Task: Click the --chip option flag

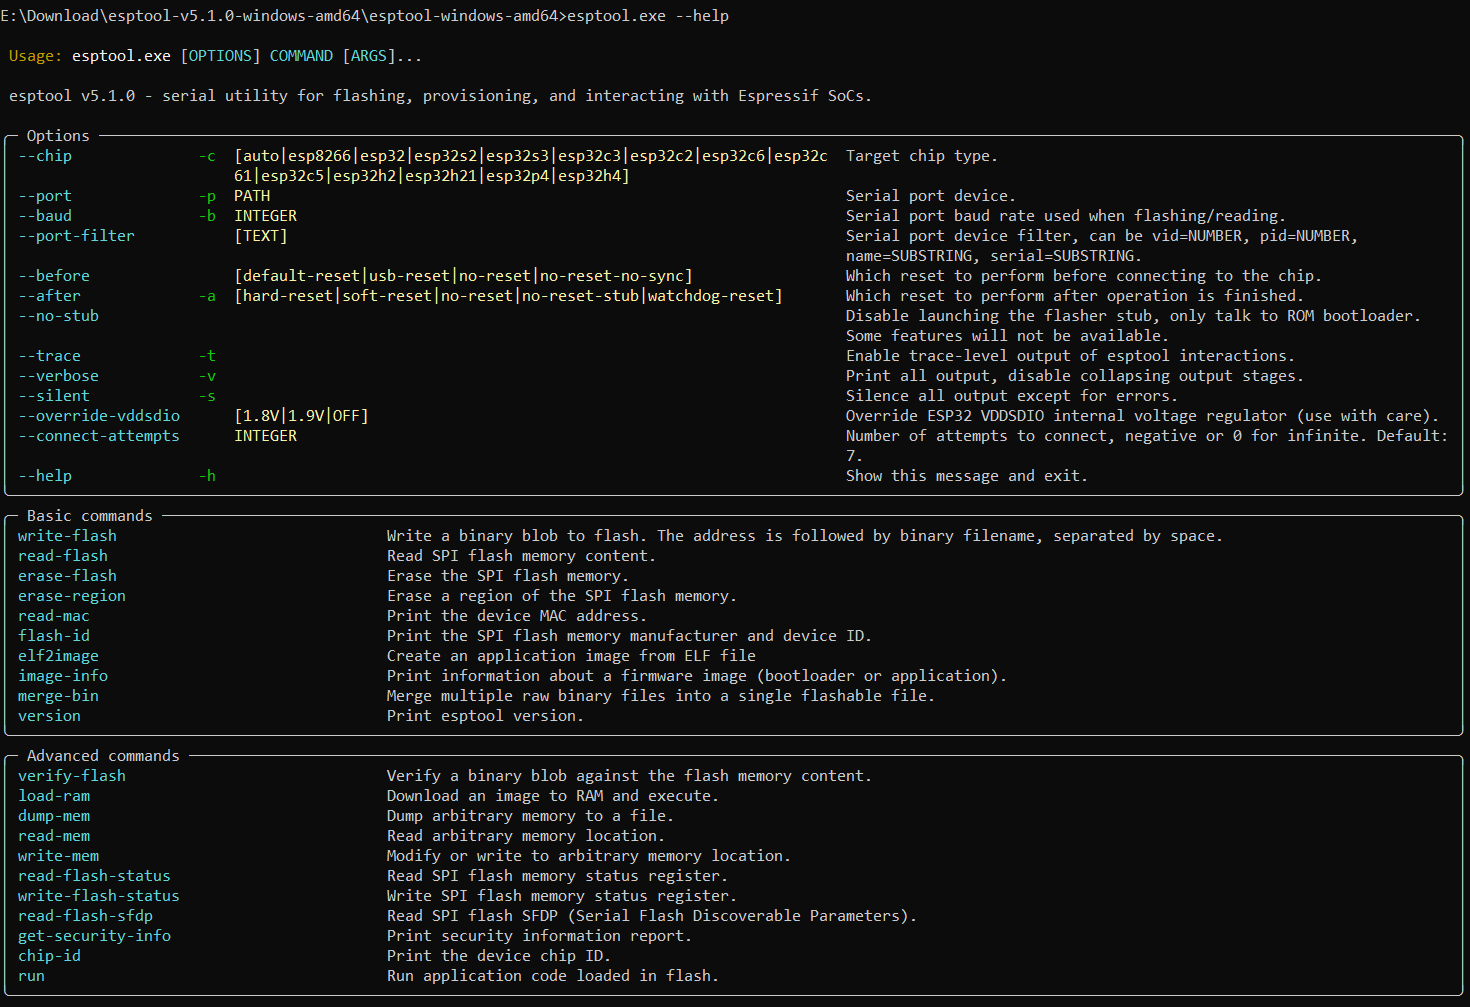Action: pos(45,156)
